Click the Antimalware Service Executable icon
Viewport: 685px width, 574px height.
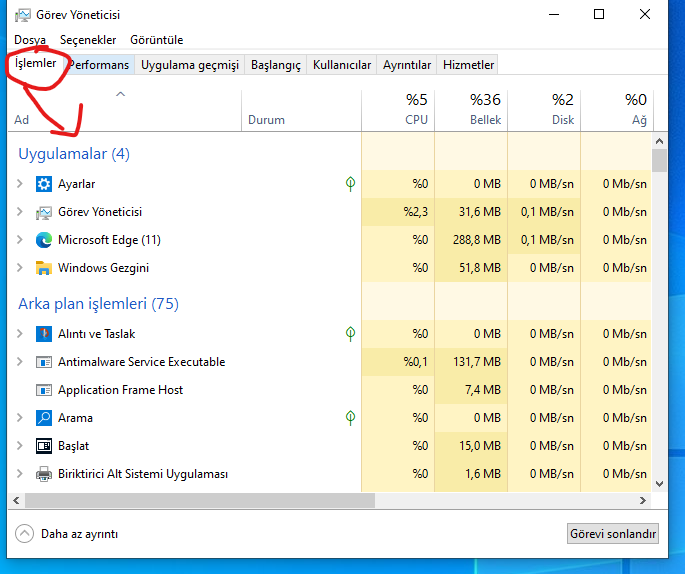pyautogui.click(x=44, y=362)
